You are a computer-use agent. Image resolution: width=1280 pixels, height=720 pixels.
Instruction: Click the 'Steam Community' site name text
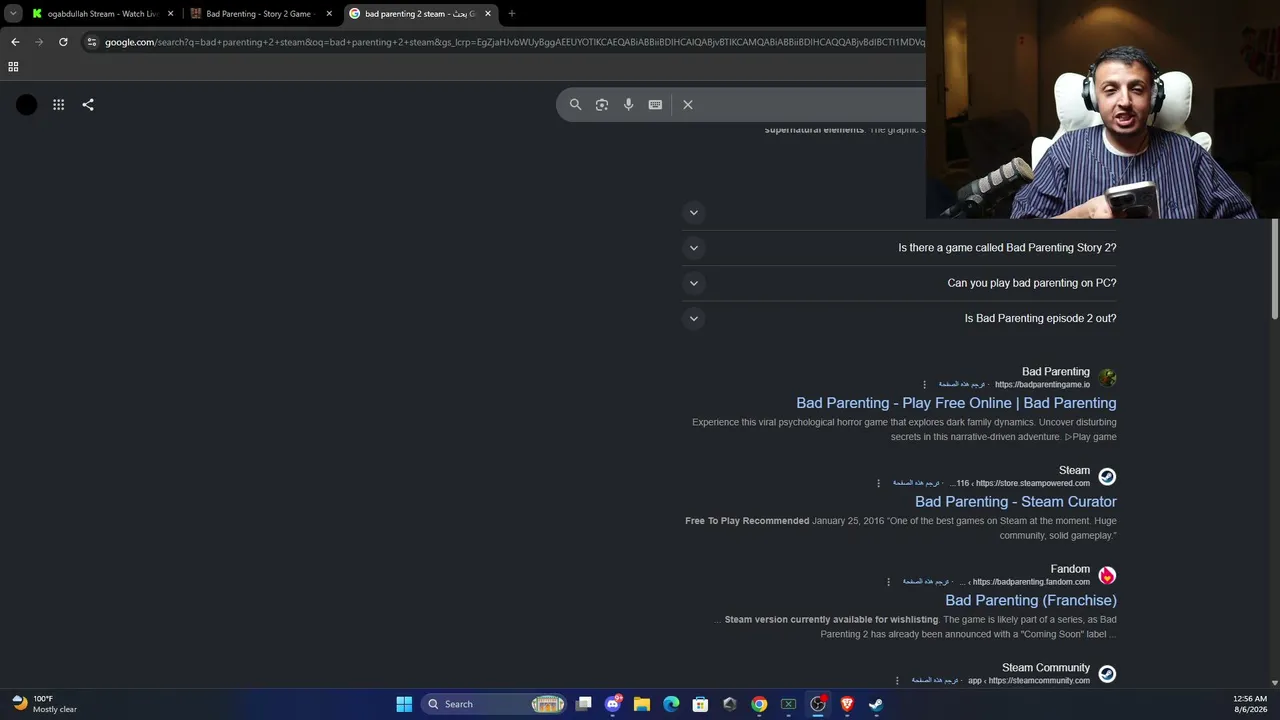tap(1046, 668)
